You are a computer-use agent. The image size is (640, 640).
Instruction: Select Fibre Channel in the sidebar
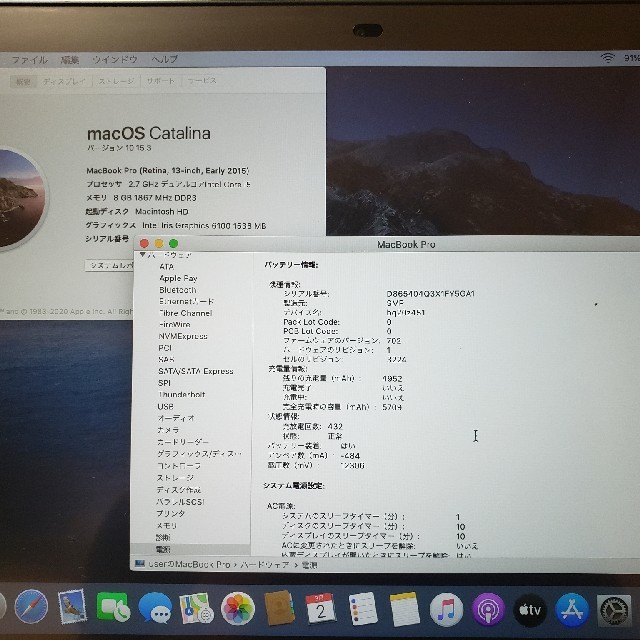pyautogui.click(x=185, y=313)
